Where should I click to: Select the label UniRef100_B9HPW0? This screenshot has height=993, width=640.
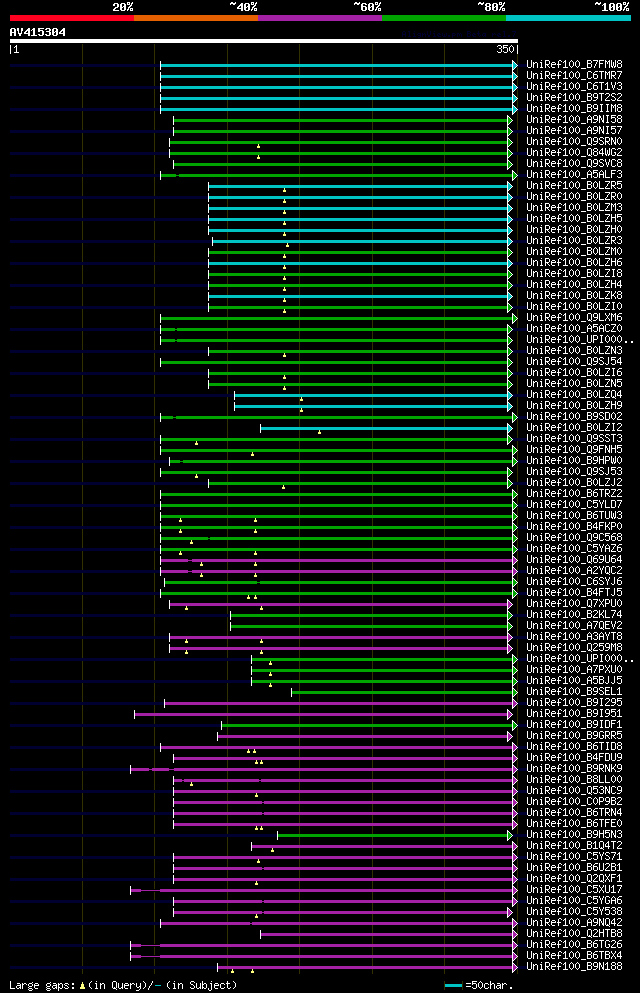pyautogui.click(x=574, y=461)
